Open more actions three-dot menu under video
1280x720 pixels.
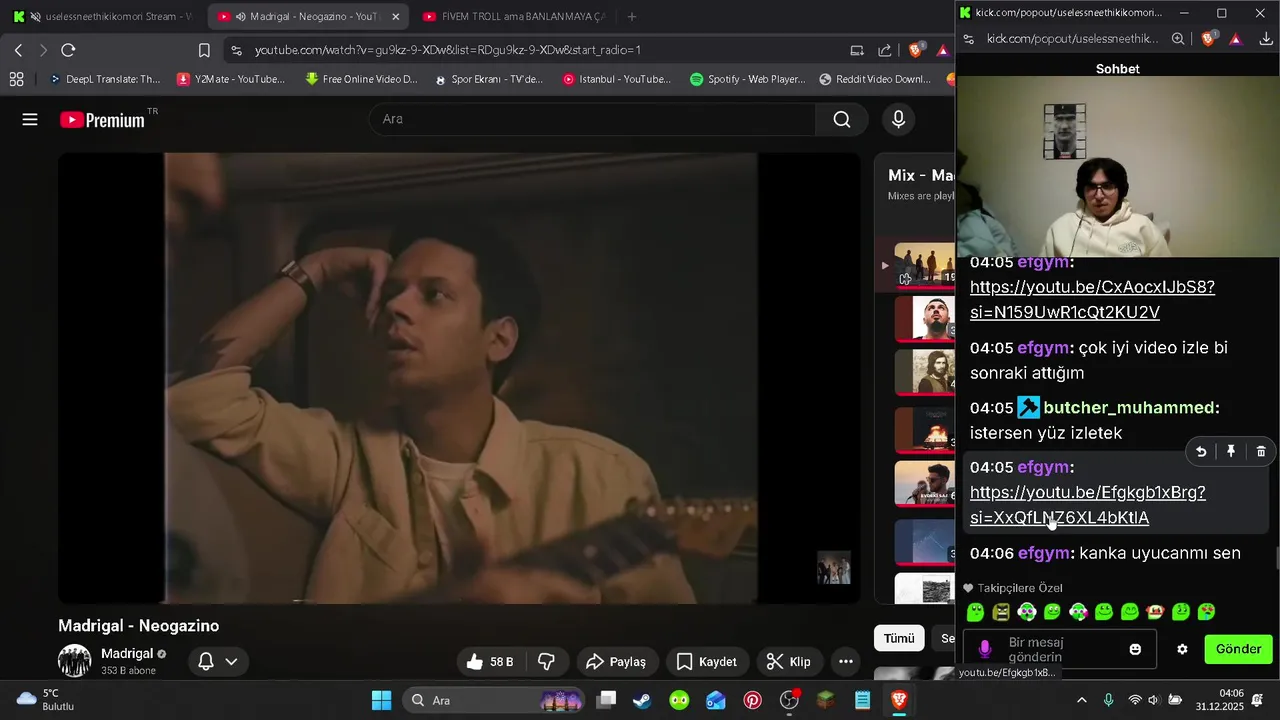(x=846, y=662)
